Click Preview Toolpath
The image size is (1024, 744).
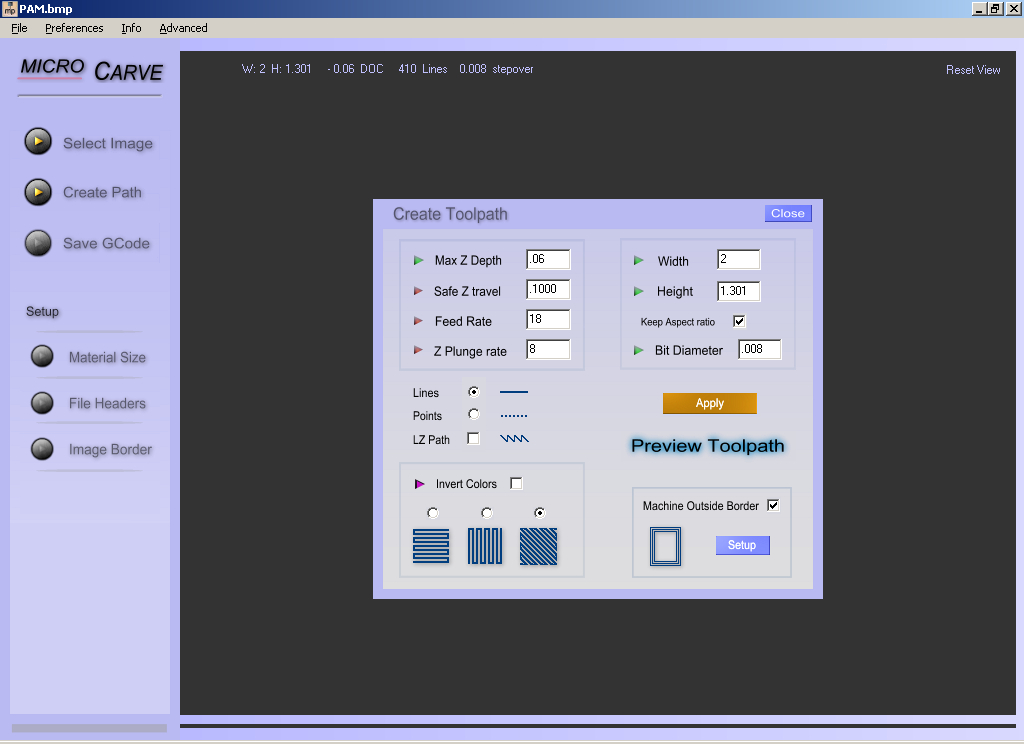(x=707, y=445)
